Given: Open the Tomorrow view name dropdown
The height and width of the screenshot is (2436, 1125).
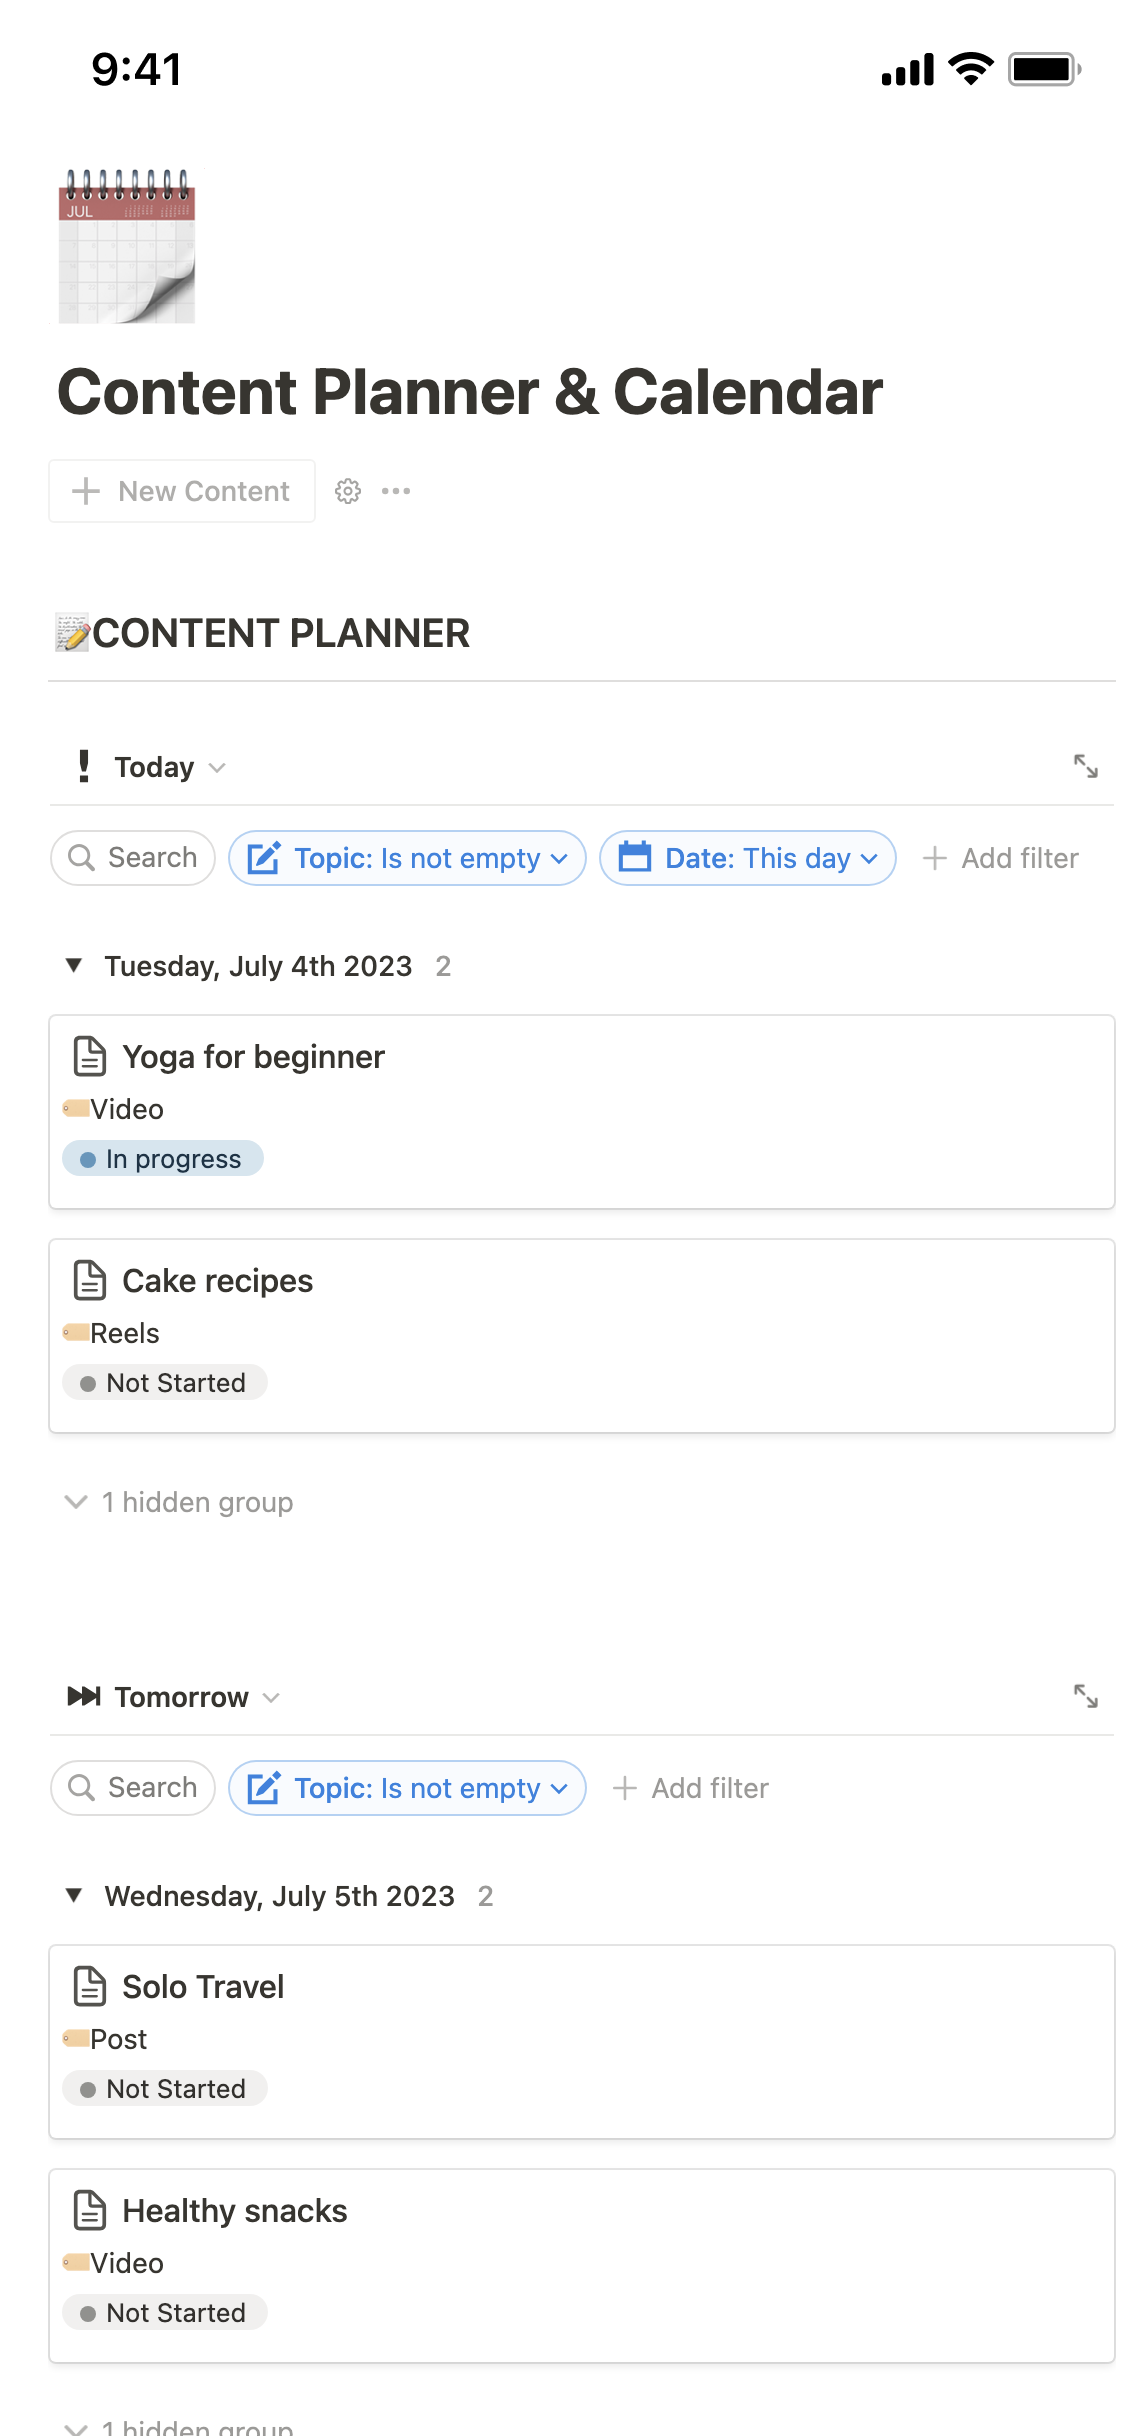Looking at the screenshot, I should coord(272,1697).
